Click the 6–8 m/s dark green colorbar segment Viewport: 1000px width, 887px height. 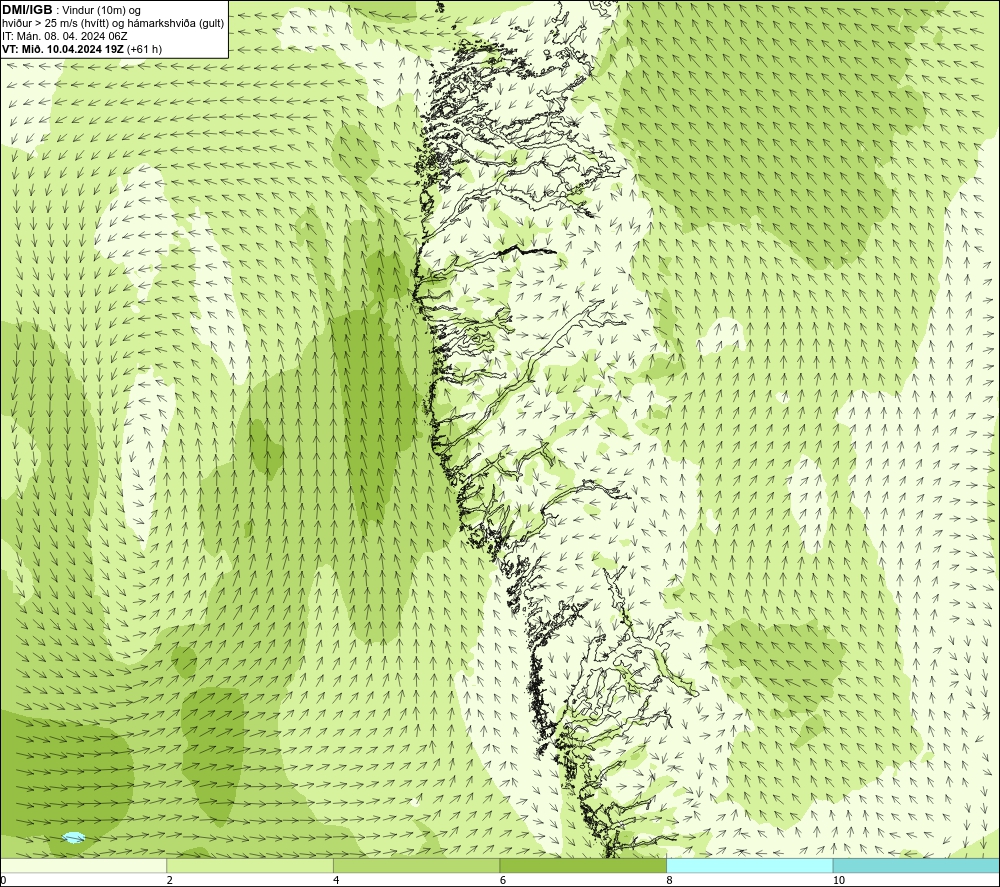(x=583, y=865)
